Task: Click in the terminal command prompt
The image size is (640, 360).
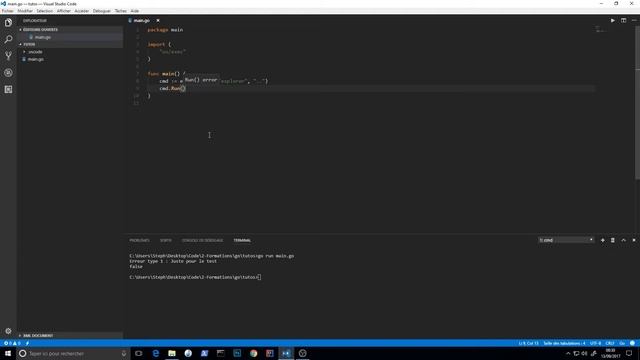Action: tap(260, 277)
